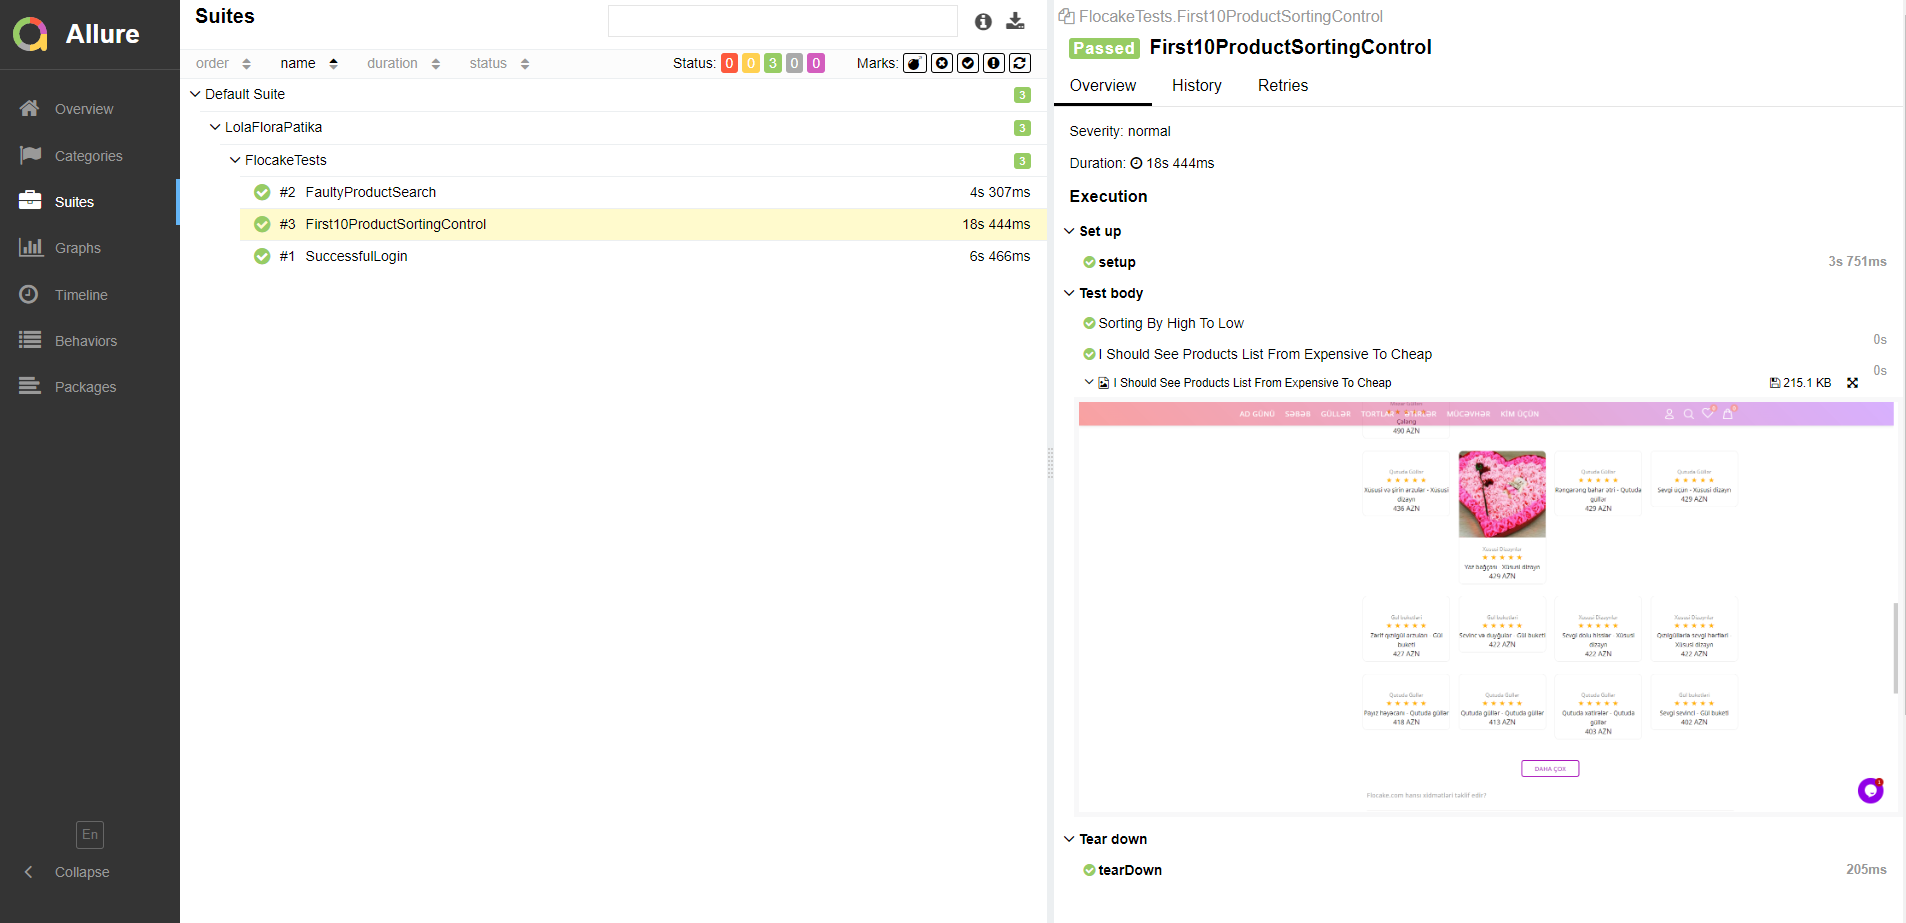Toggle the flaky marks filter
Screen dimensions: 1906x923
click(x=915, y=63)
